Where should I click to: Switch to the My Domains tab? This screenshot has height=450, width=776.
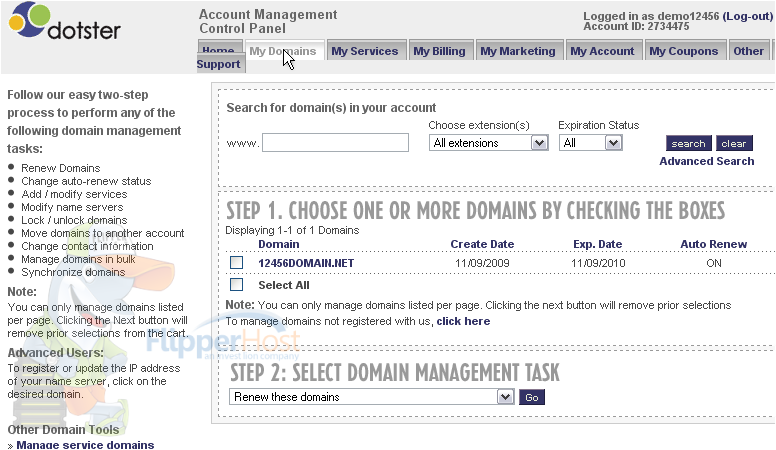[x=283, y=50]
